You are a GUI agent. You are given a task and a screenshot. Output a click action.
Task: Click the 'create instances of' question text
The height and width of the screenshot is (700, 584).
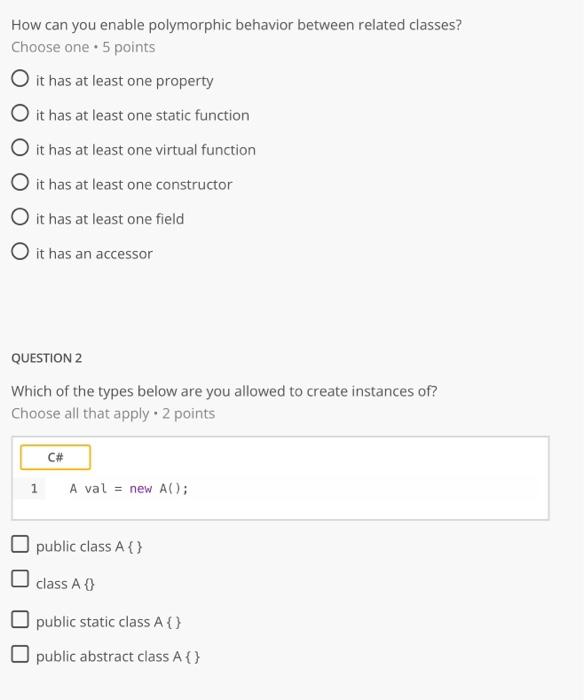coord(224,391)
